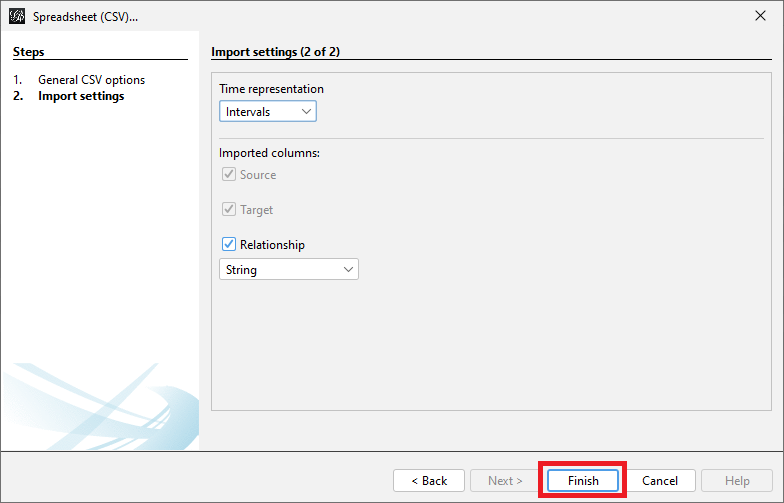
Task: Uncheck the Relationship column checkbox
Action: click(229, 245)
